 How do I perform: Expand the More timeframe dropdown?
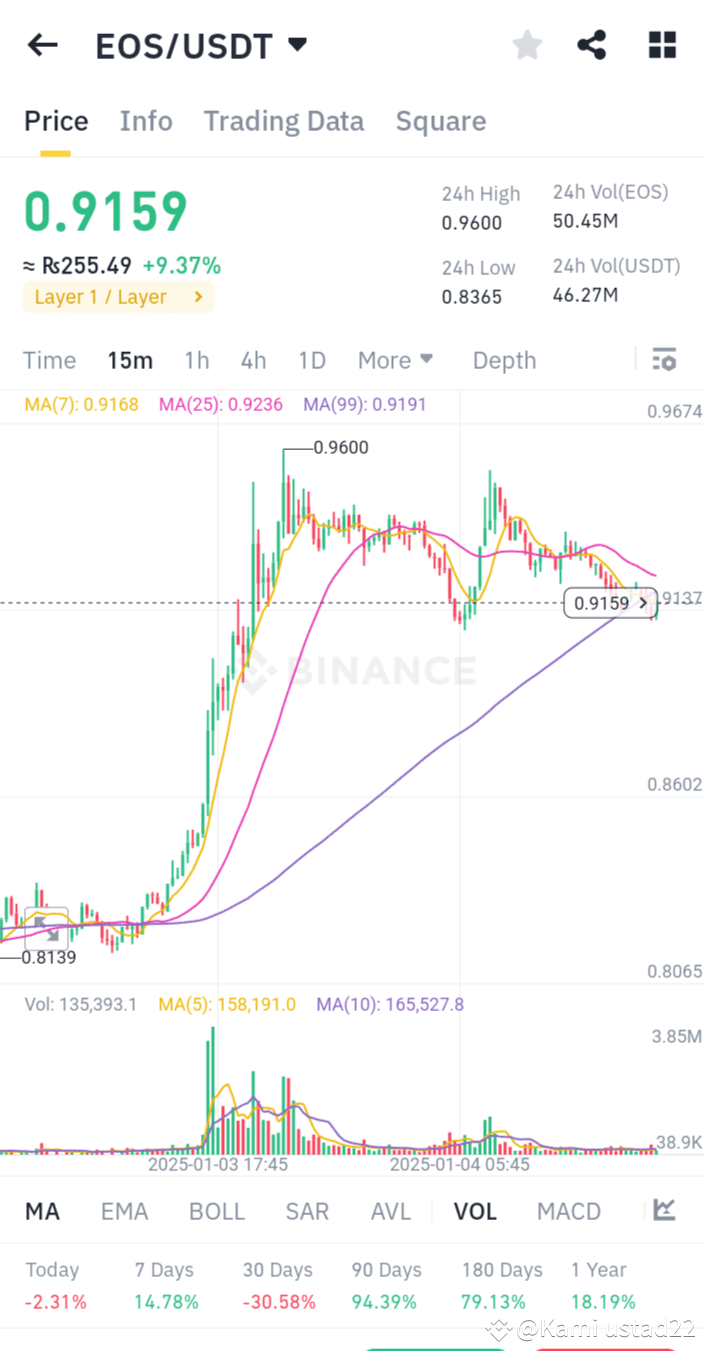(x=395, y=359)
